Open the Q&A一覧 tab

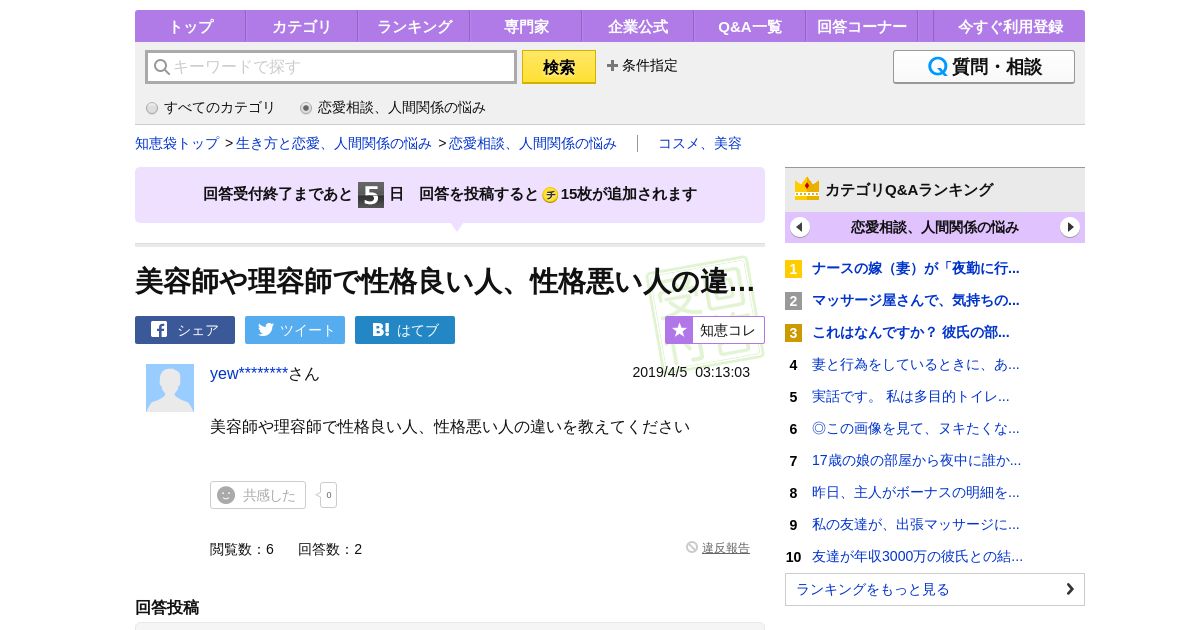point(750,26)
